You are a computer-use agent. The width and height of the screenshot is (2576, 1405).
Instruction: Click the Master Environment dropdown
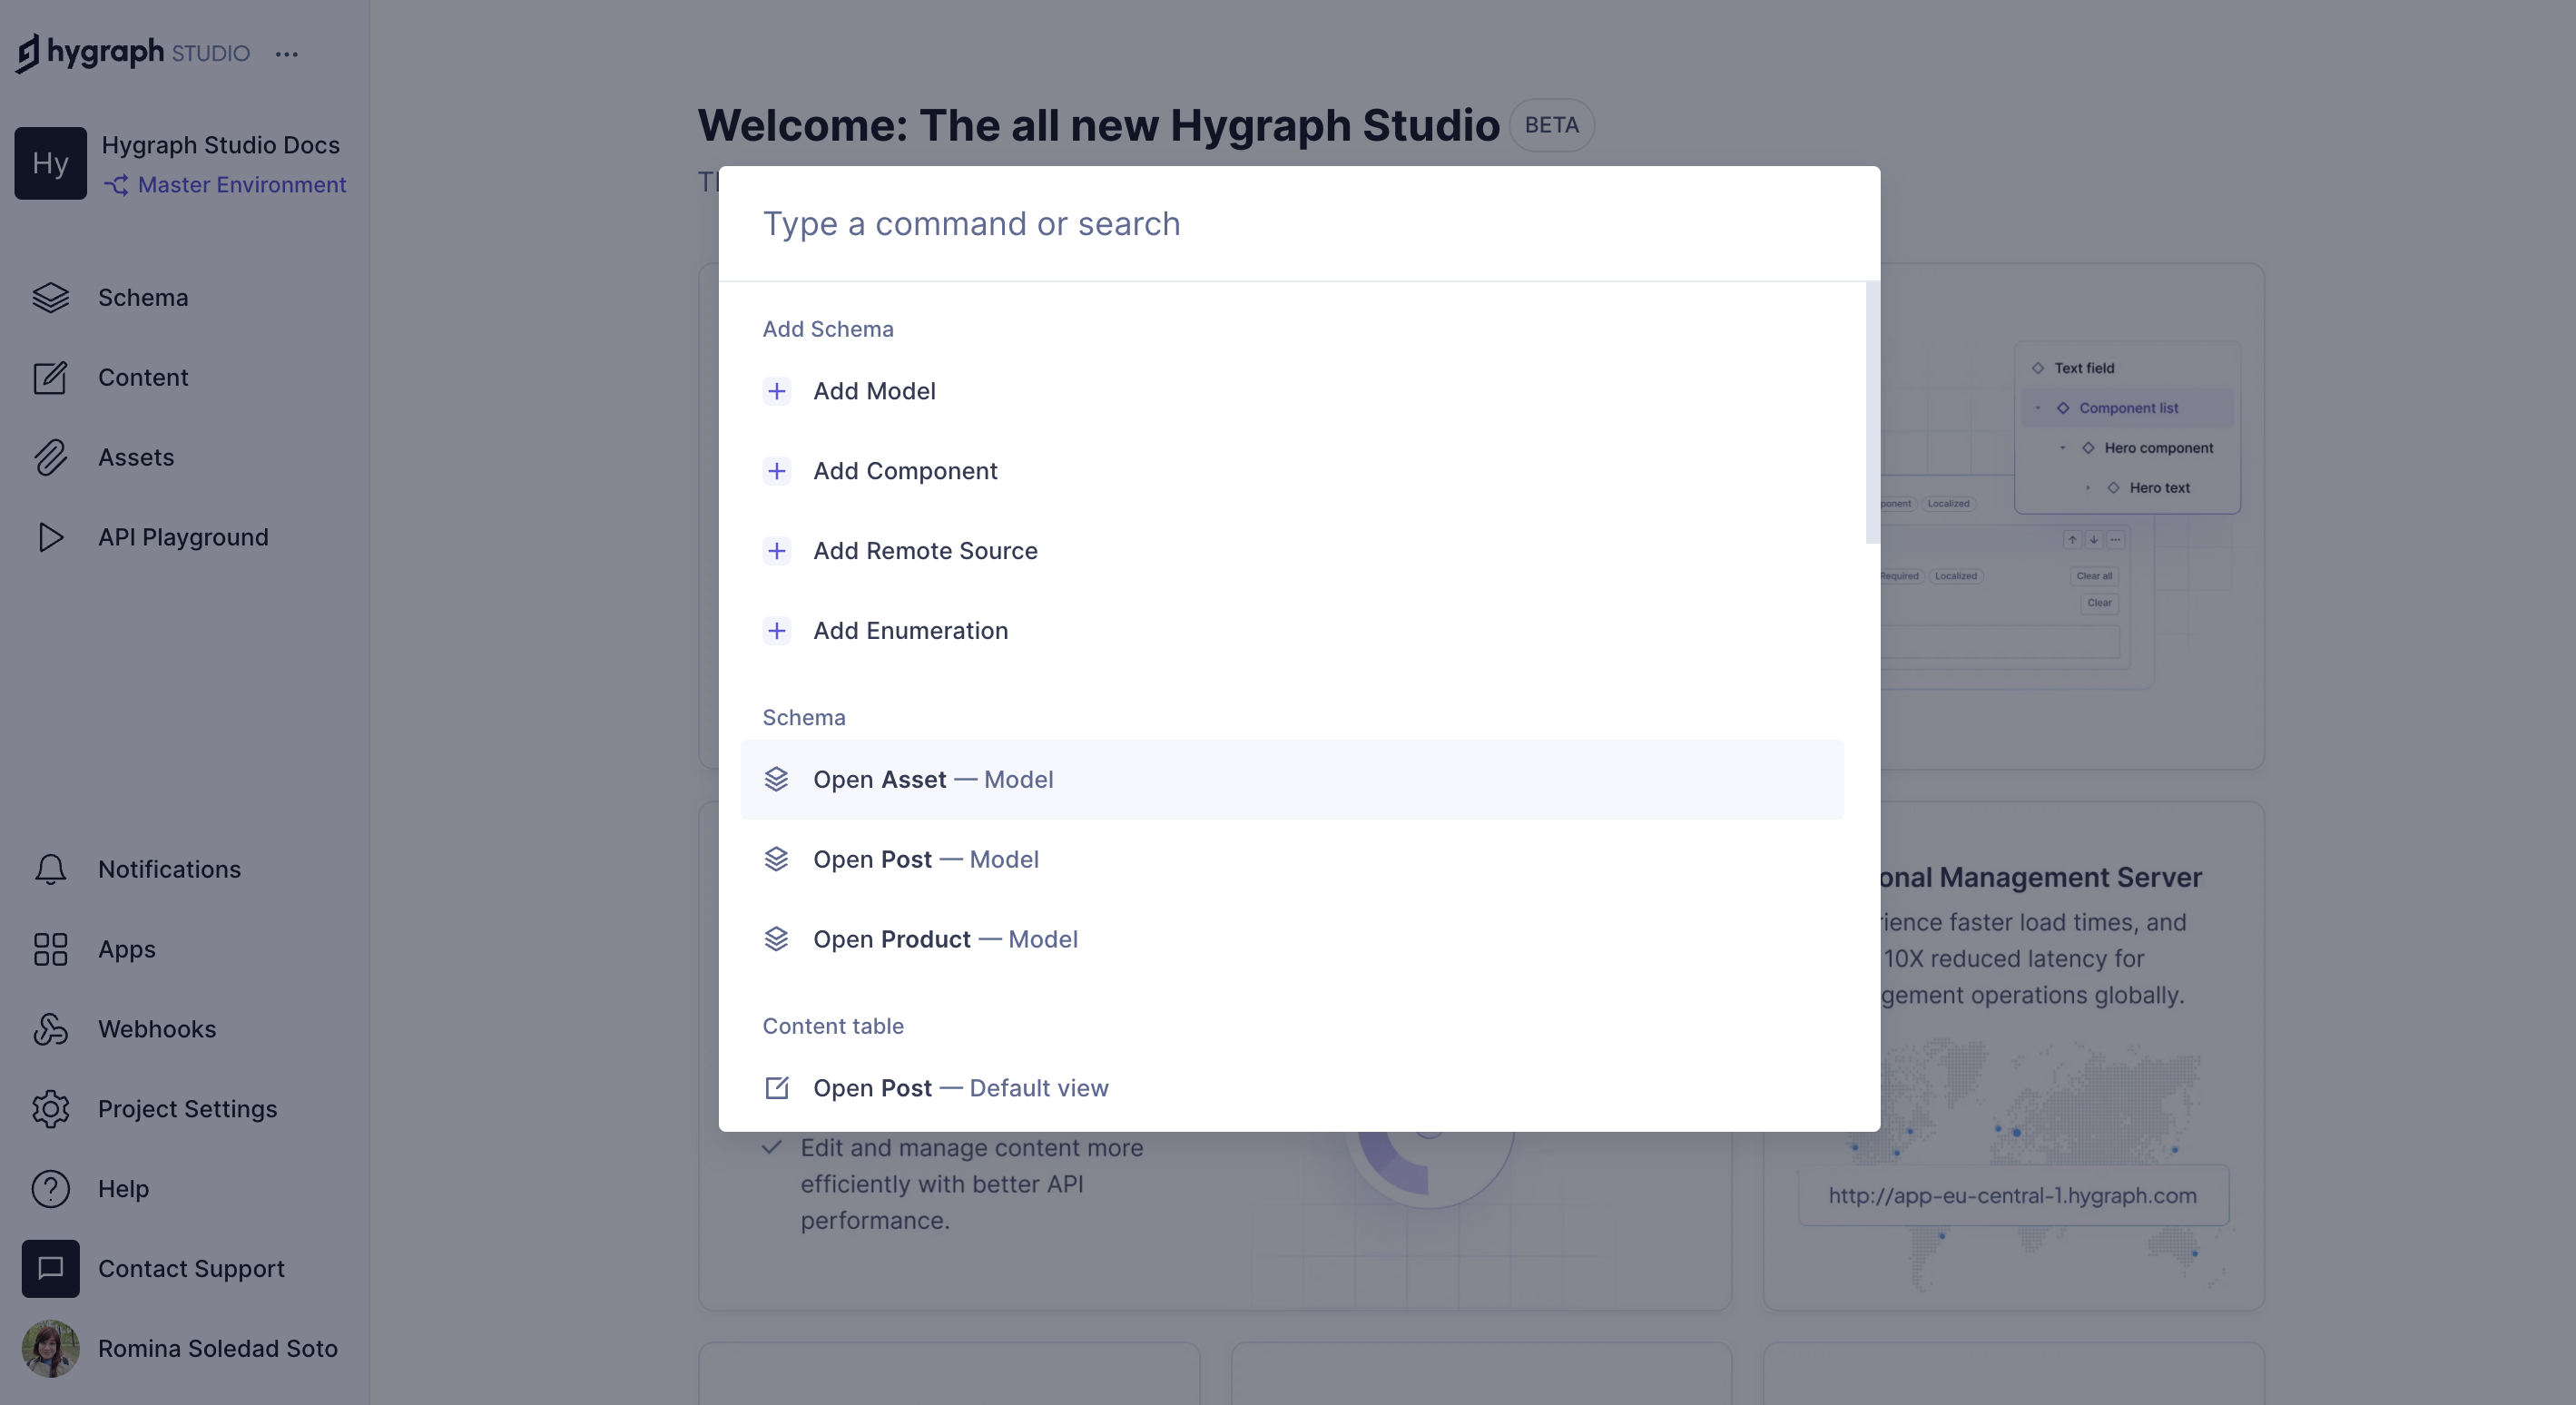click(x=225, y=182)
